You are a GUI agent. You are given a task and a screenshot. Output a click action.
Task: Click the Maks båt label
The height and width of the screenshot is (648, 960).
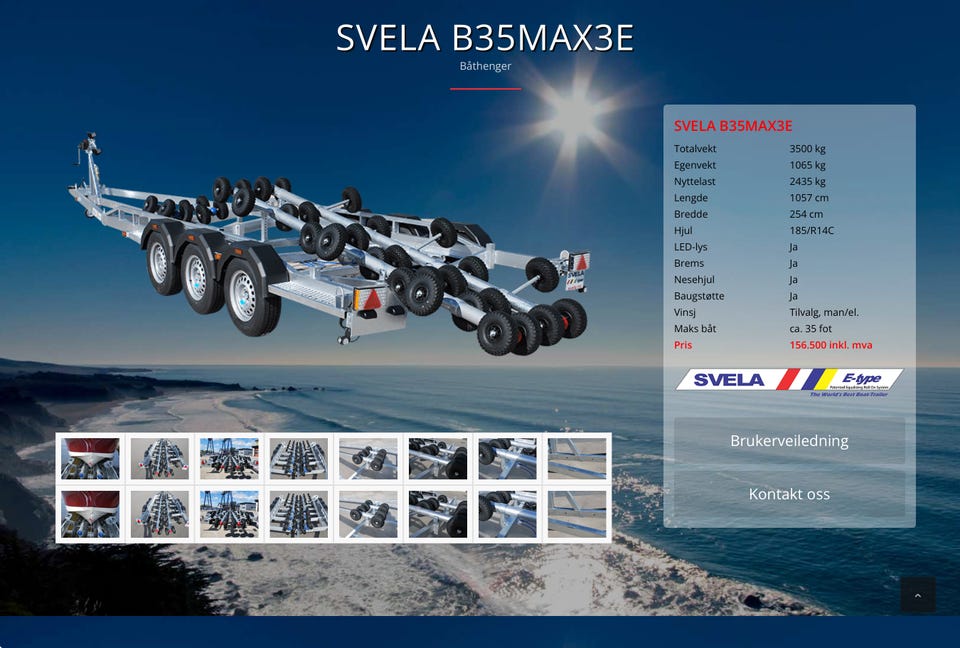(x=695, y=329)
